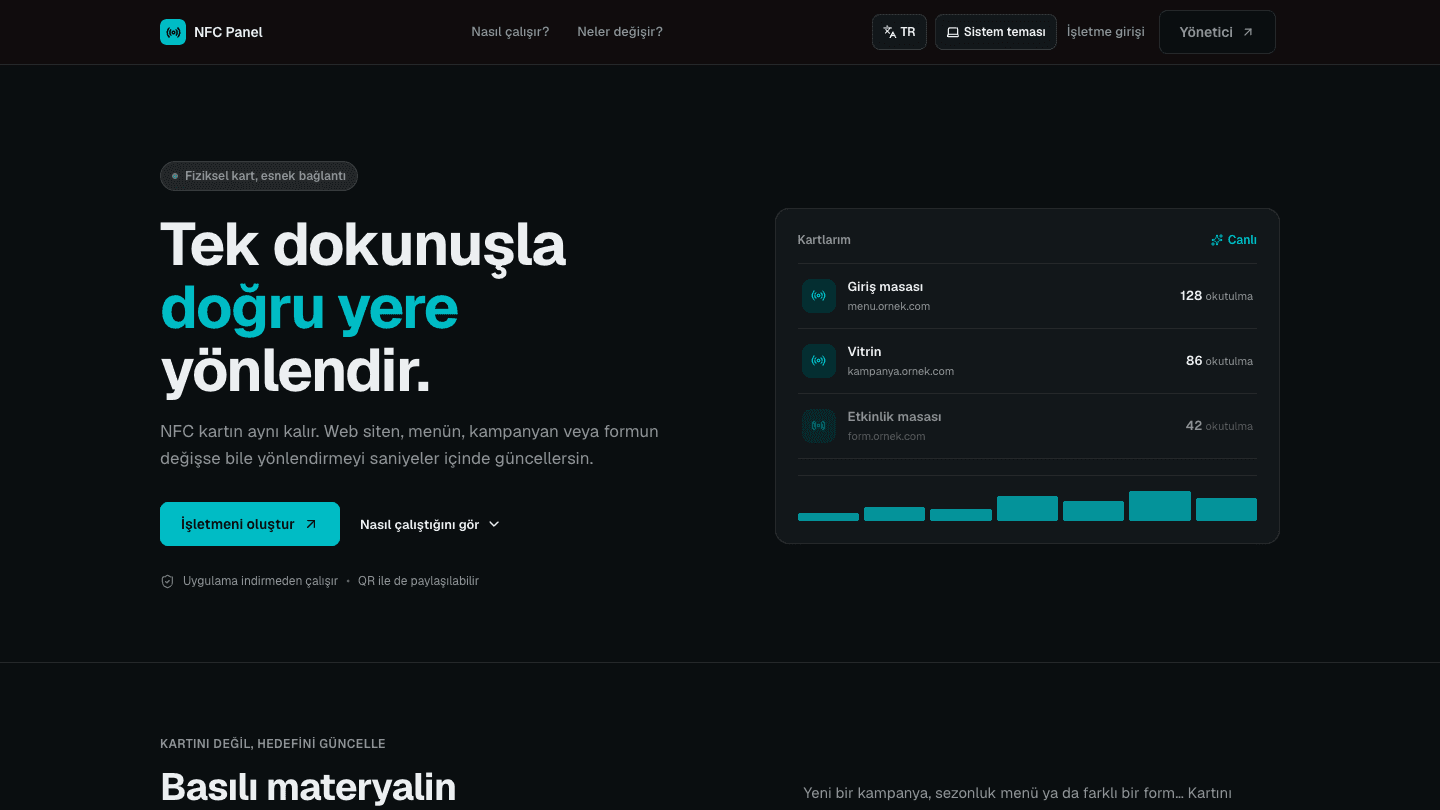1440x810 pixels.
Task: Open the Yönetici button
Action: pyautogui.click(x=1217, y=32)
